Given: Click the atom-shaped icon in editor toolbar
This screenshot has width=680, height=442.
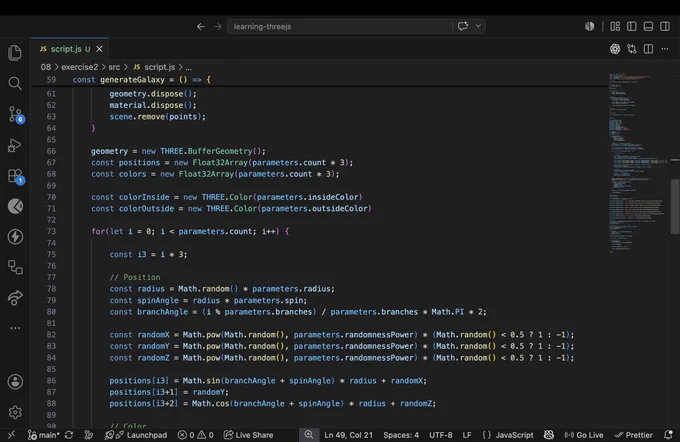Looking at the screenshot, I should tap(615, 49).
